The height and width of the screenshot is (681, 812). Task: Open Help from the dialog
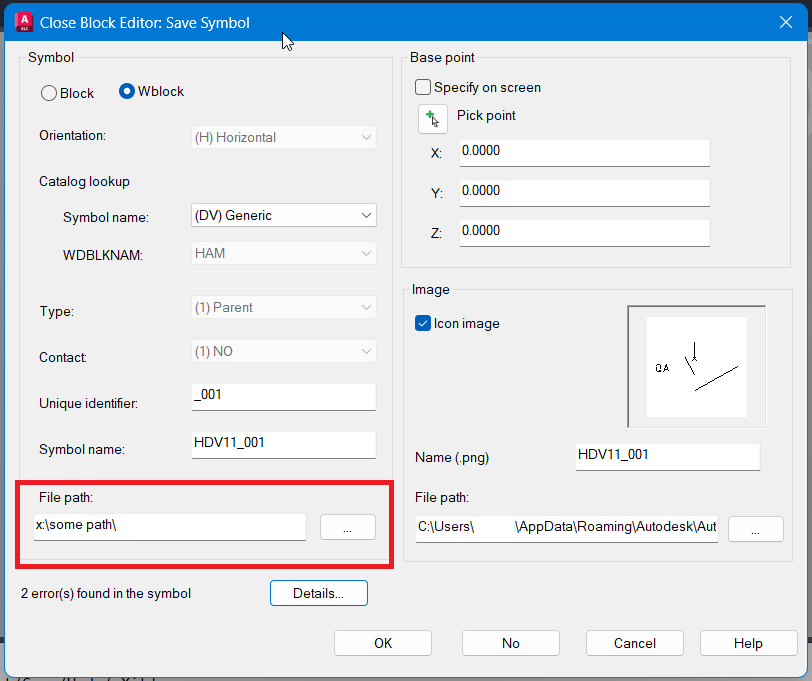coord(748,643)
